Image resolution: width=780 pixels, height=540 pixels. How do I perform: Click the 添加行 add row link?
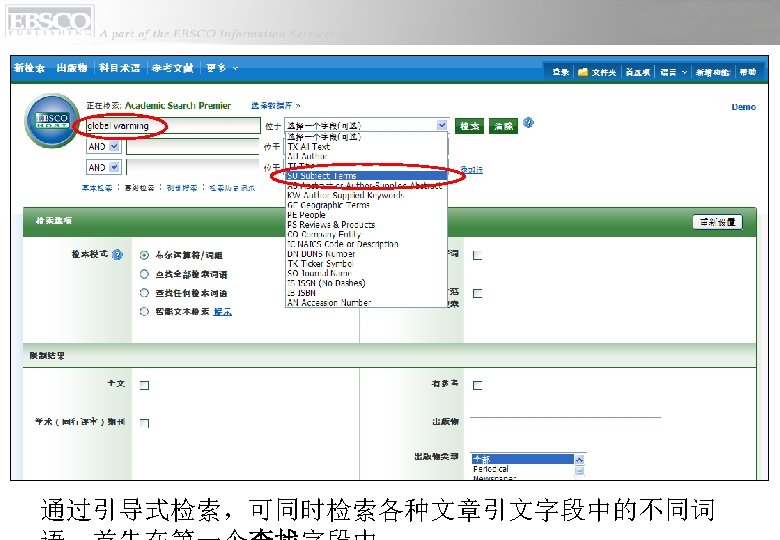[472, 170]
